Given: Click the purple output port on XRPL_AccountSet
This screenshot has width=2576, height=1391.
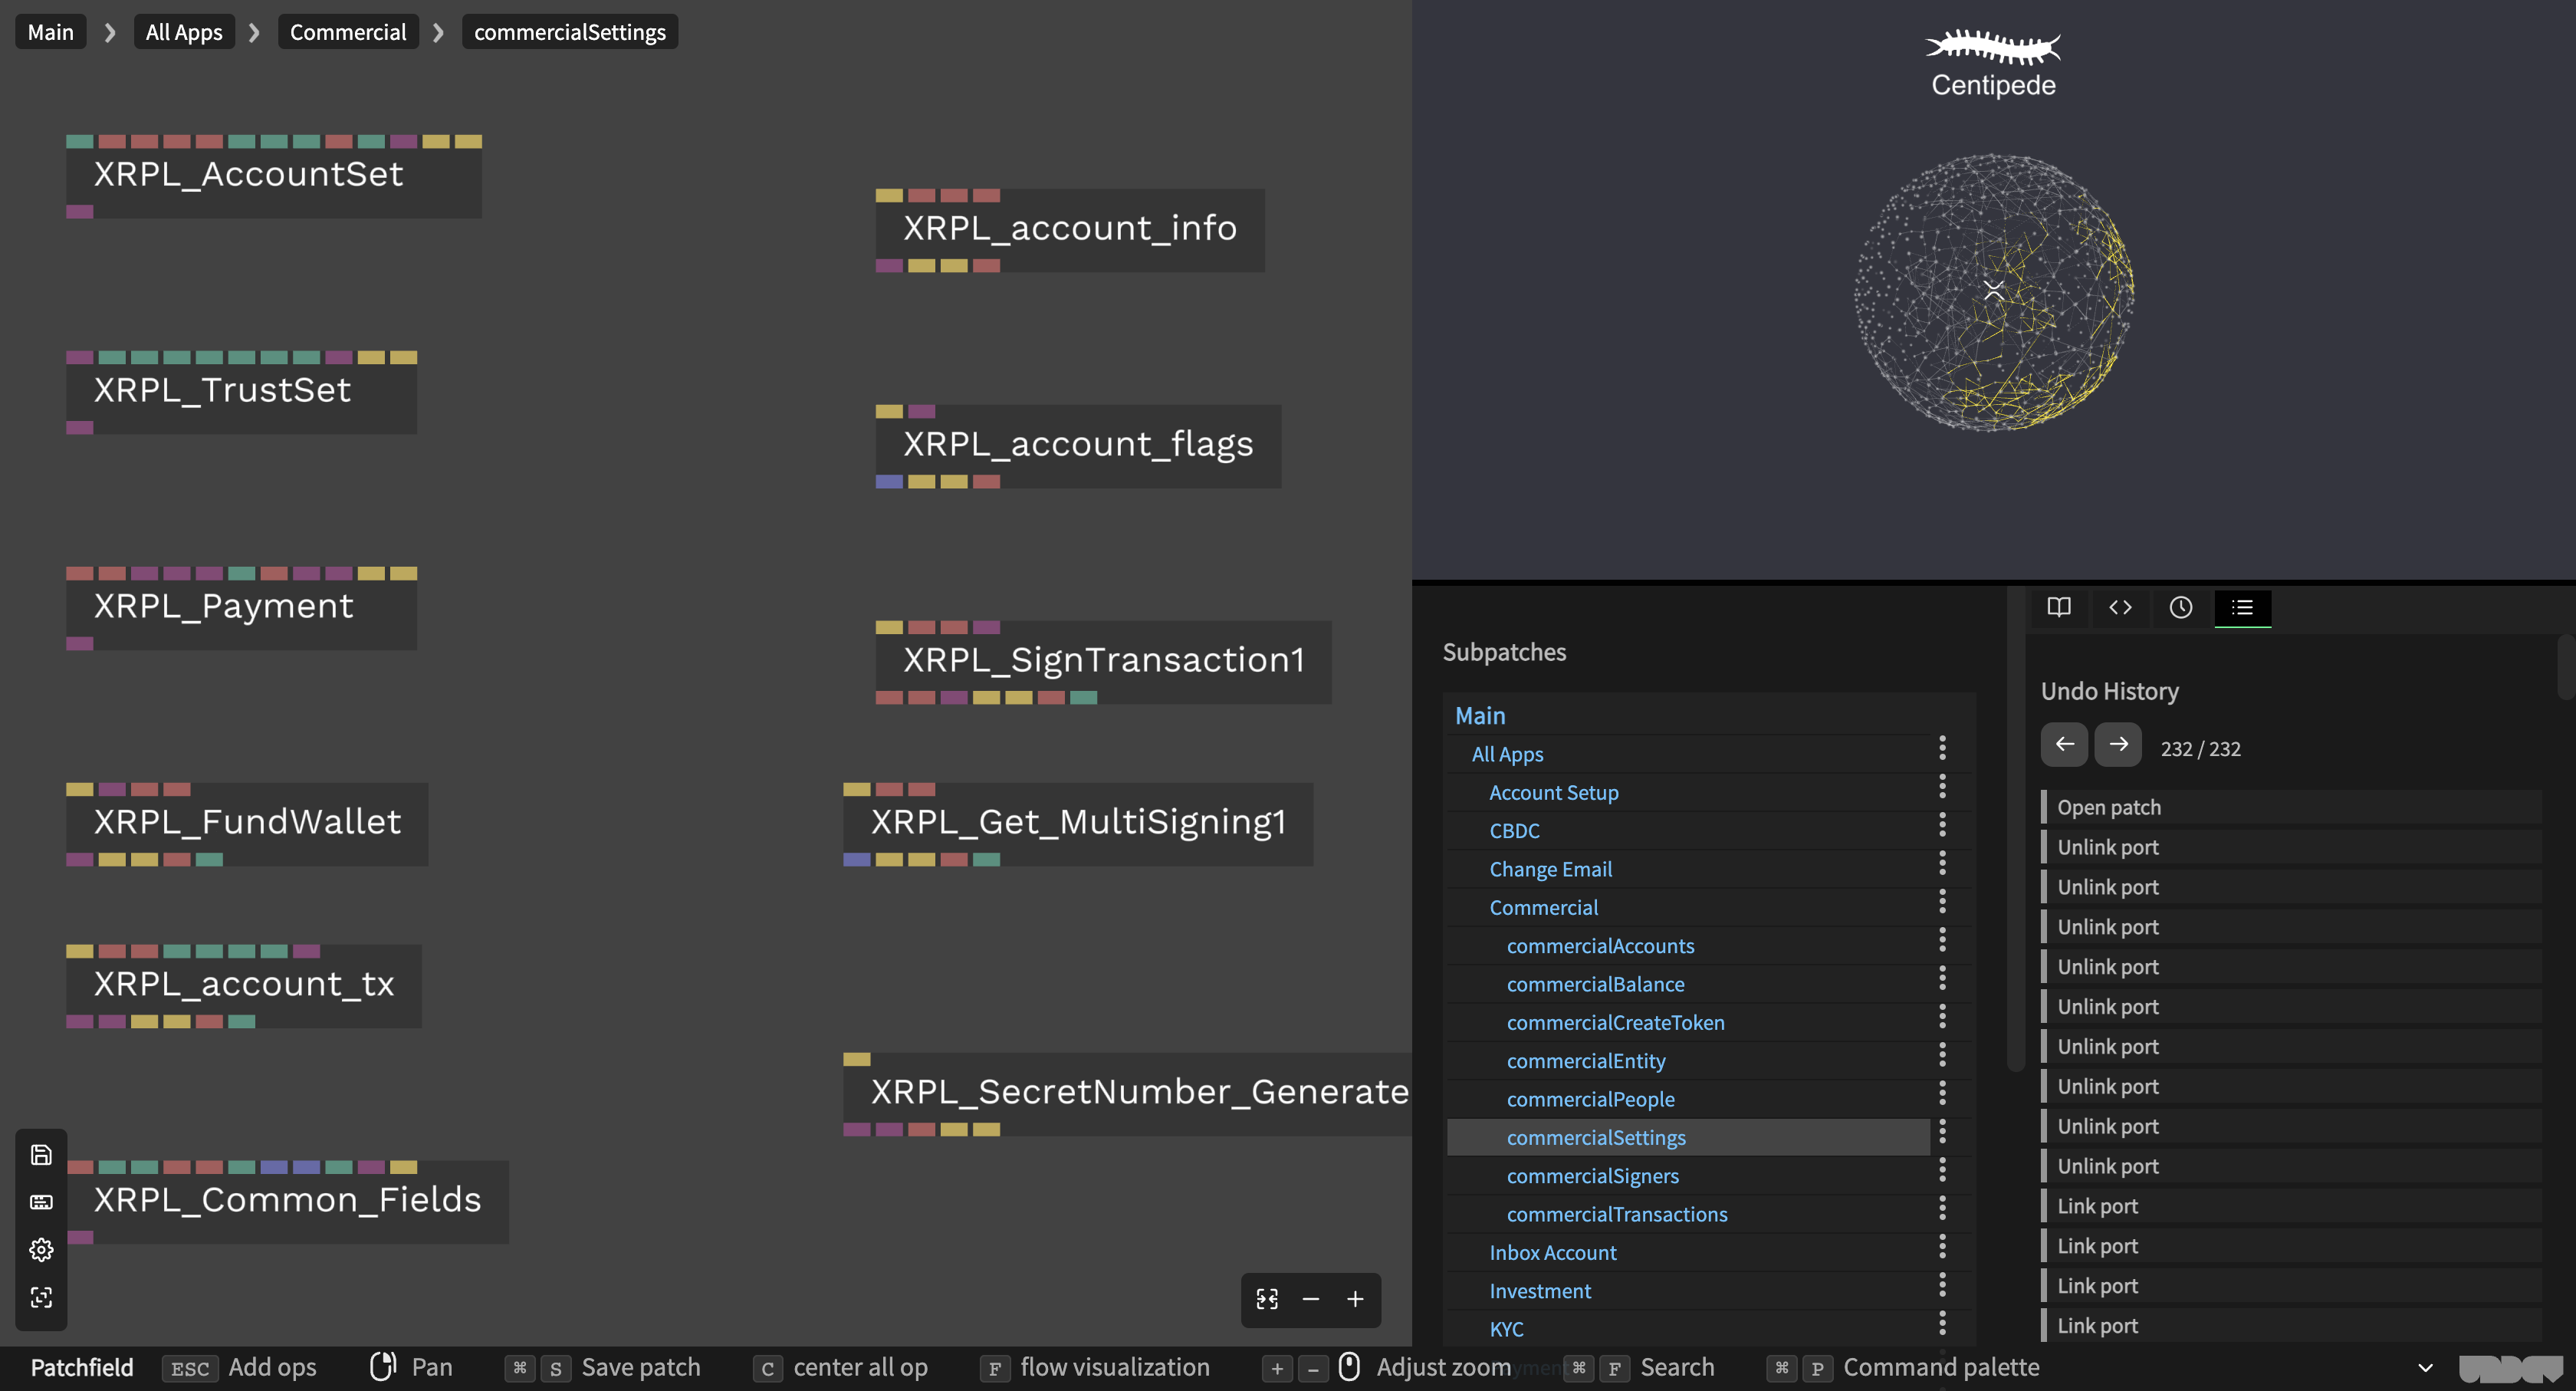Looking at the screenshot, I should pos(79,212).
